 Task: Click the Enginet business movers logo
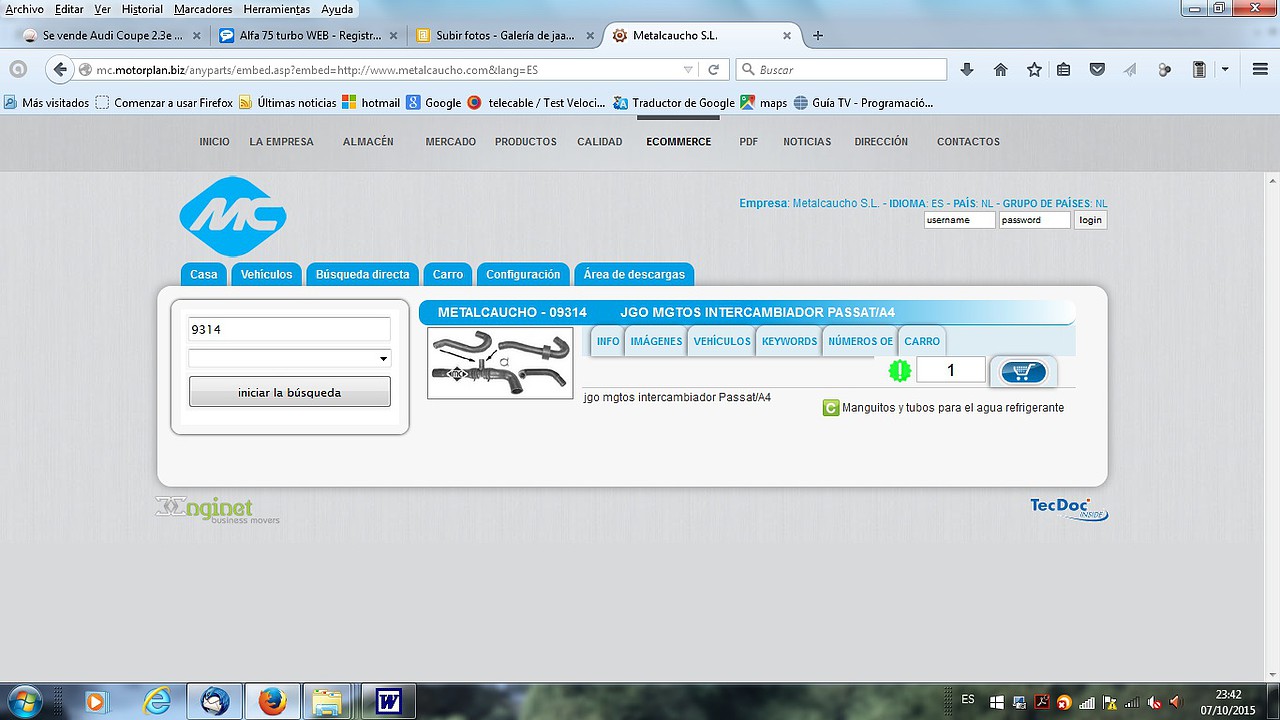pyautogui.click(x=217, y=509)
